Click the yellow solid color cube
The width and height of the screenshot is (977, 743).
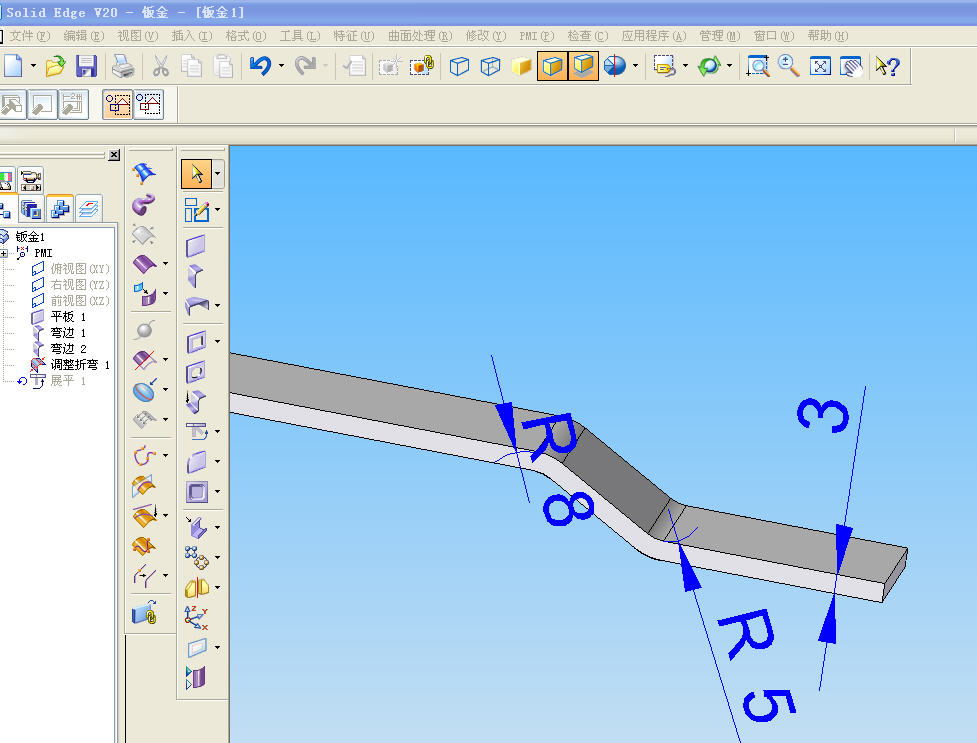521,65
